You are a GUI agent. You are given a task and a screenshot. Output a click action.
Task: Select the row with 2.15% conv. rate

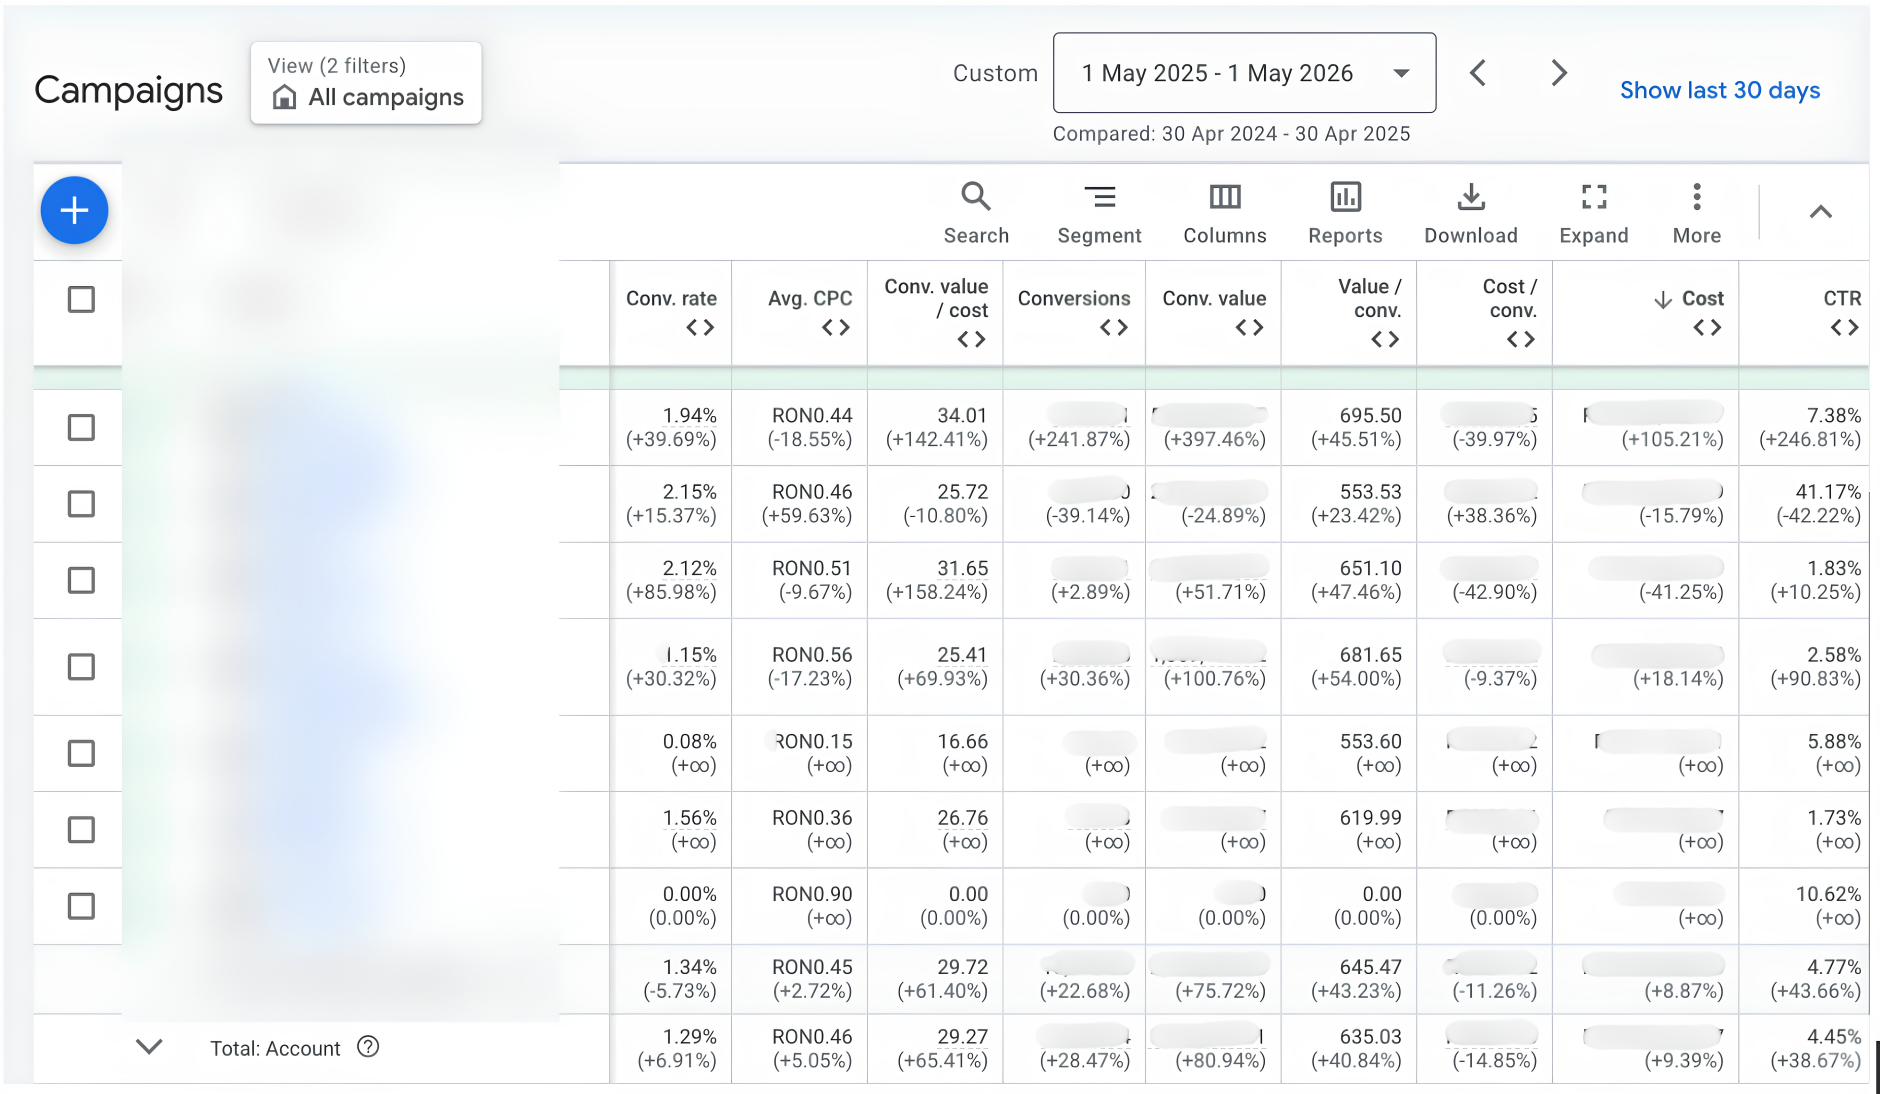[81, 503]
